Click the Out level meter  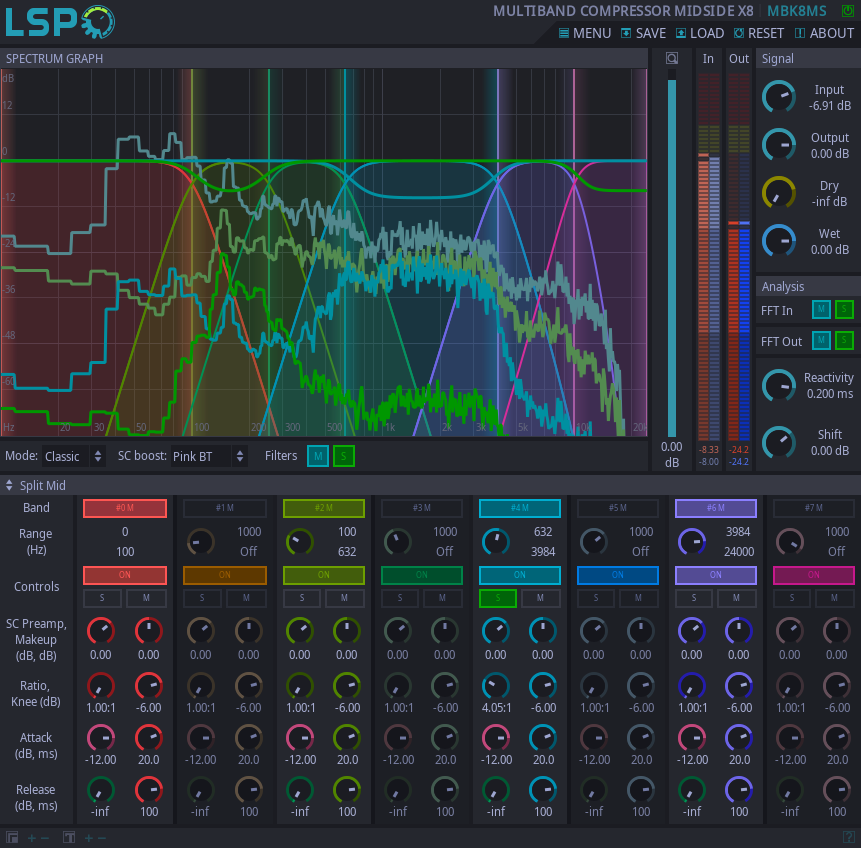point(739,255)
